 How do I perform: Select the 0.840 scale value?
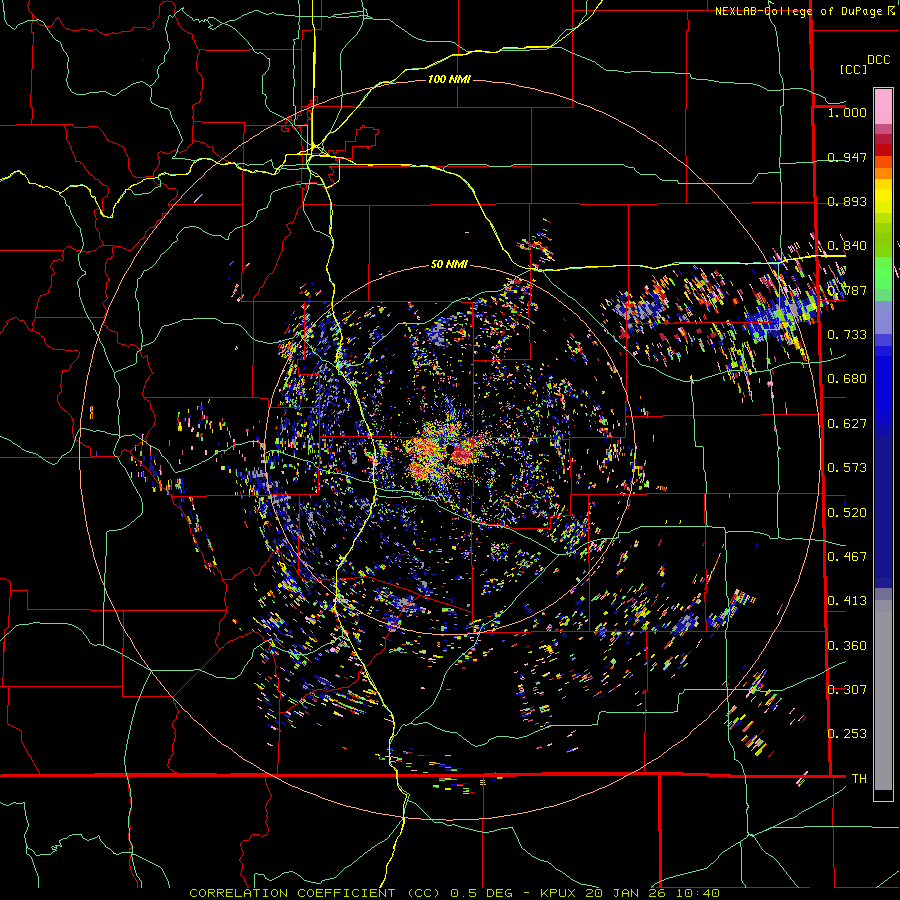[x=847, y=246]
